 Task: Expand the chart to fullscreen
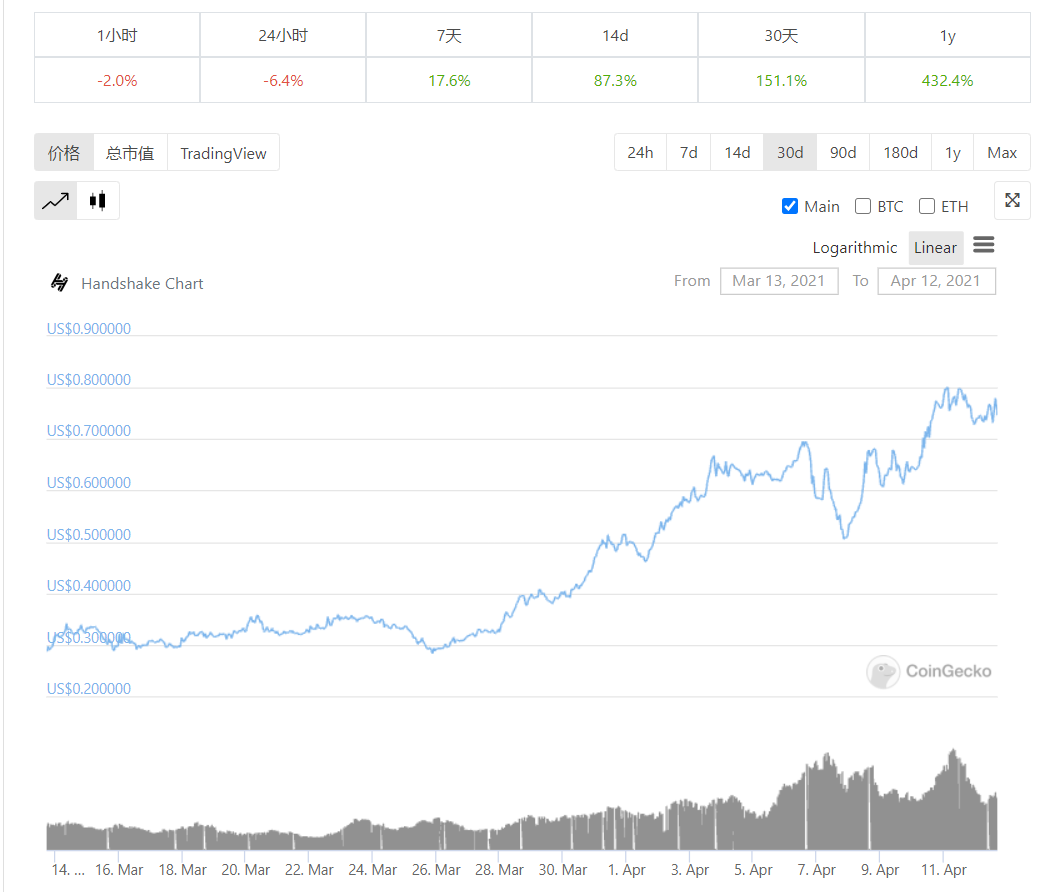click(x=1012, y=200)
